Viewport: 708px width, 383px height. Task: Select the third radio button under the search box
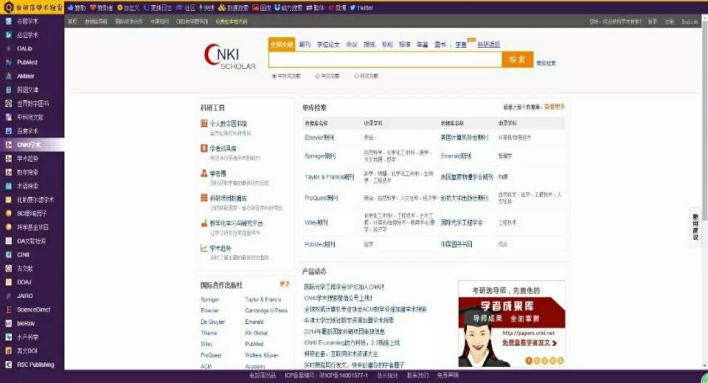tap(356, 76)
